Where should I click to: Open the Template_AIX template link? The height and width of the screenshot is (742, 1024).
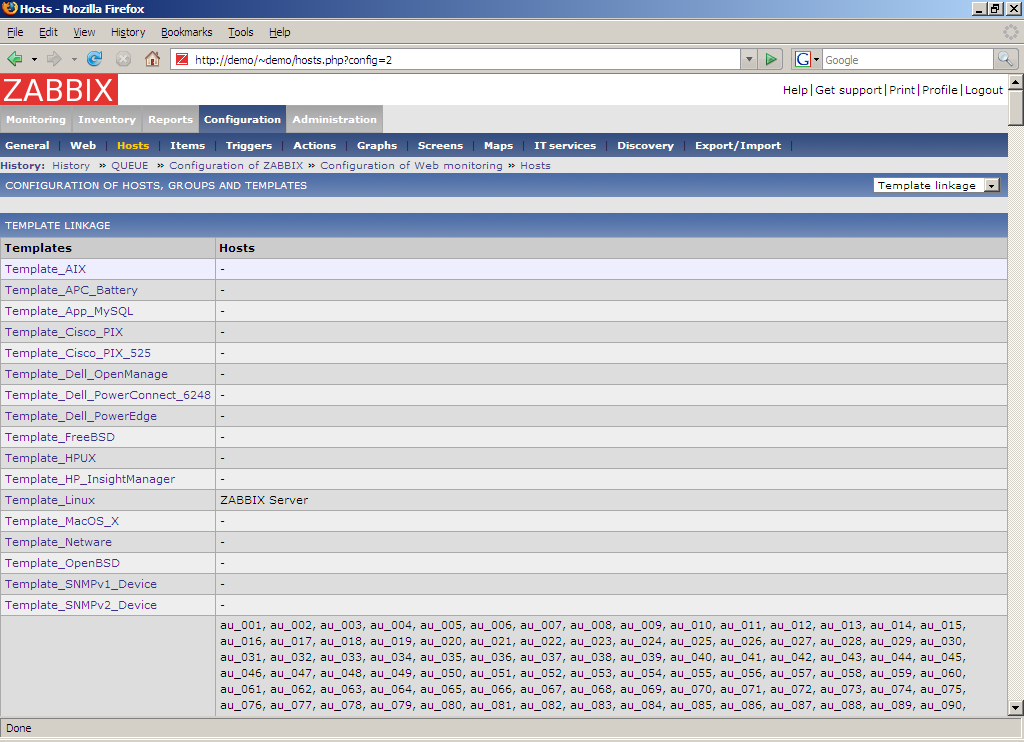coord(45,269)
